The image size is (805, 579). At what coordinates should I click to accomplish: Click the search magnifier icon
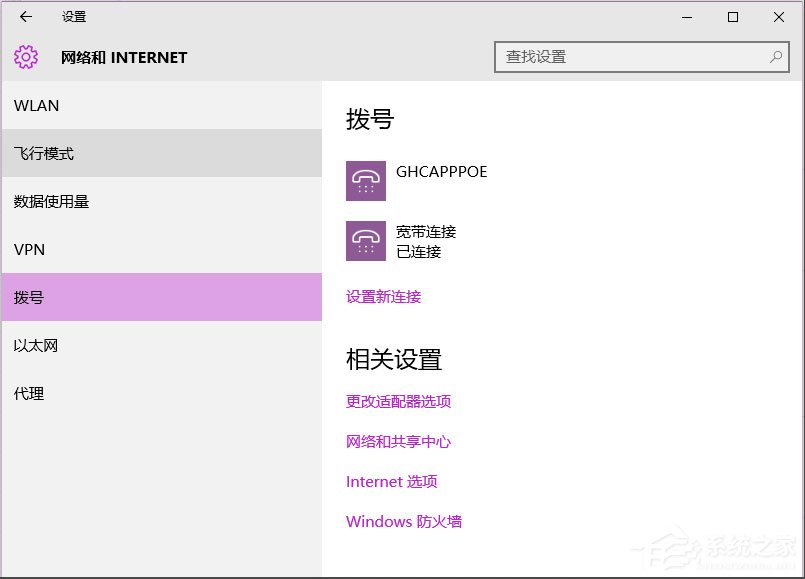point(776,57)
